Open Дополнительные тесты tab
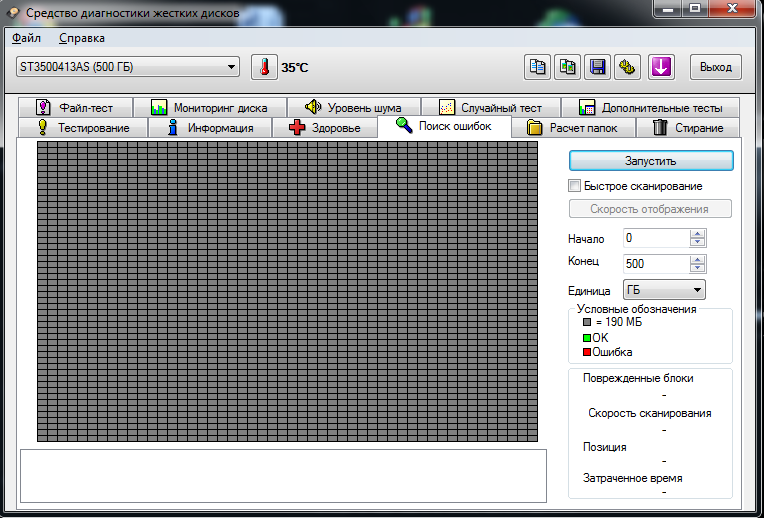The image size is (764, 518). pyautogui.click(x=650, y=107)
